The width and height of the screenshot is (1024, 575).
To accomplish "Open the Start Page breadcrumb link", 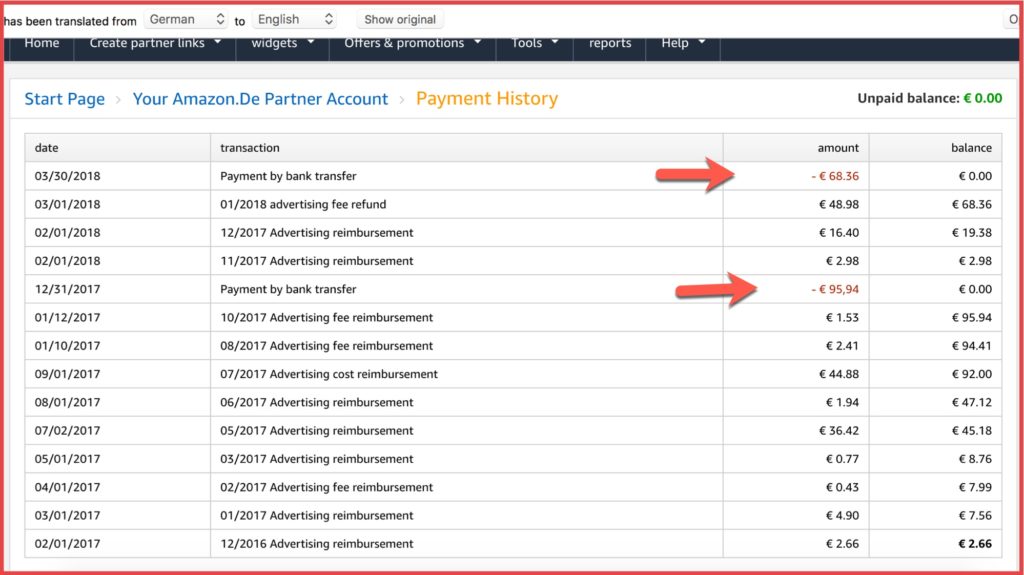I will click(x=65, y=99).
